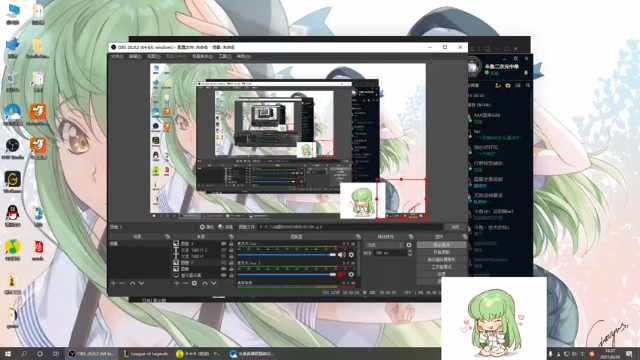640x360 pixels.
Task: Add a new source with plus icon
Action: (177, 283)
